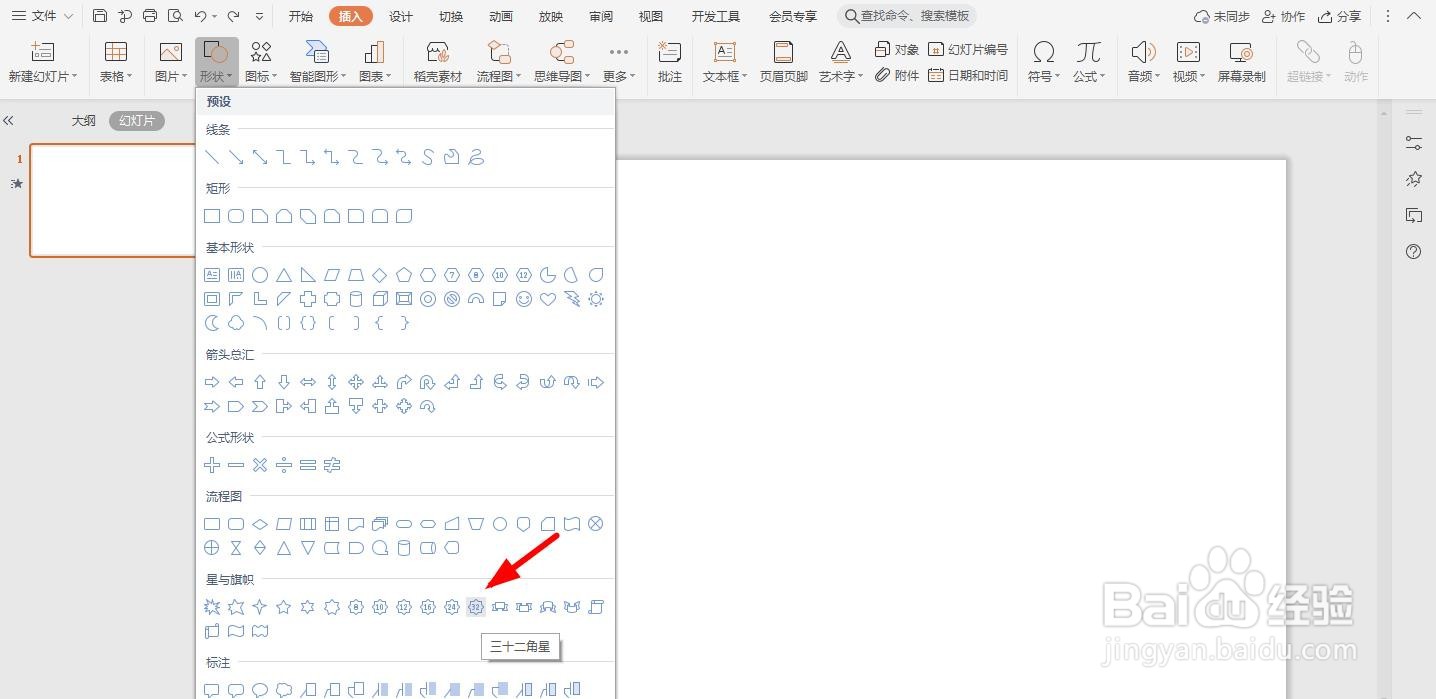Viewport: 1436px width, 699px height.
Task: Switch slide panel to 大纲 outline view
Action: pos(84,121)
